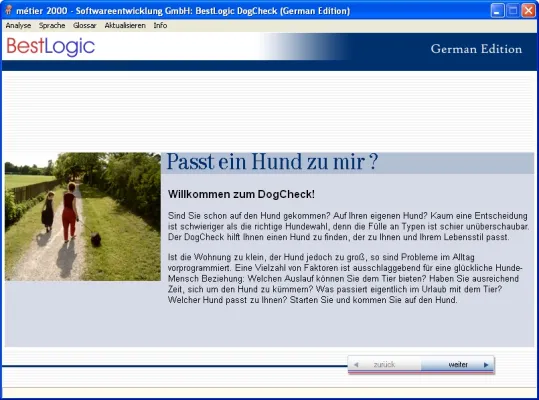Click the 'German Edition' banner text
The image size is (539, 400).
[x=476, y=49]
